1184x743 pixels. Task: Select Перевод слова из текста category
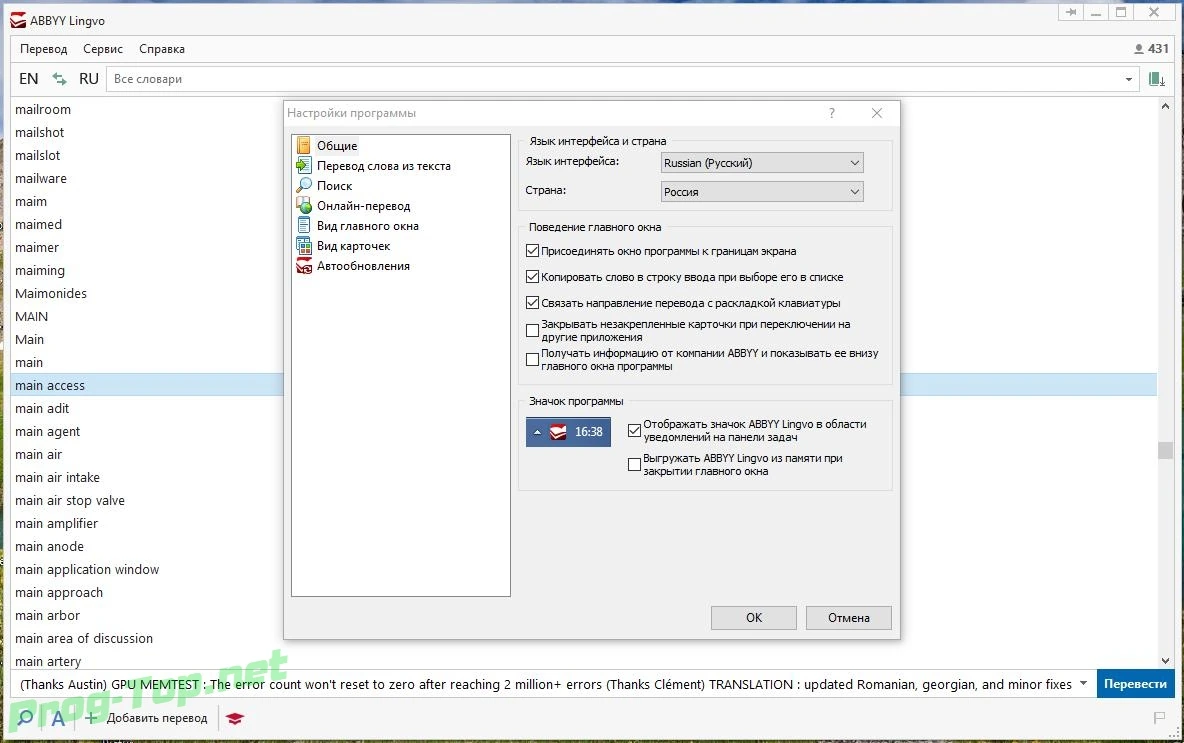pyautogui.click(x=384, y=166)
